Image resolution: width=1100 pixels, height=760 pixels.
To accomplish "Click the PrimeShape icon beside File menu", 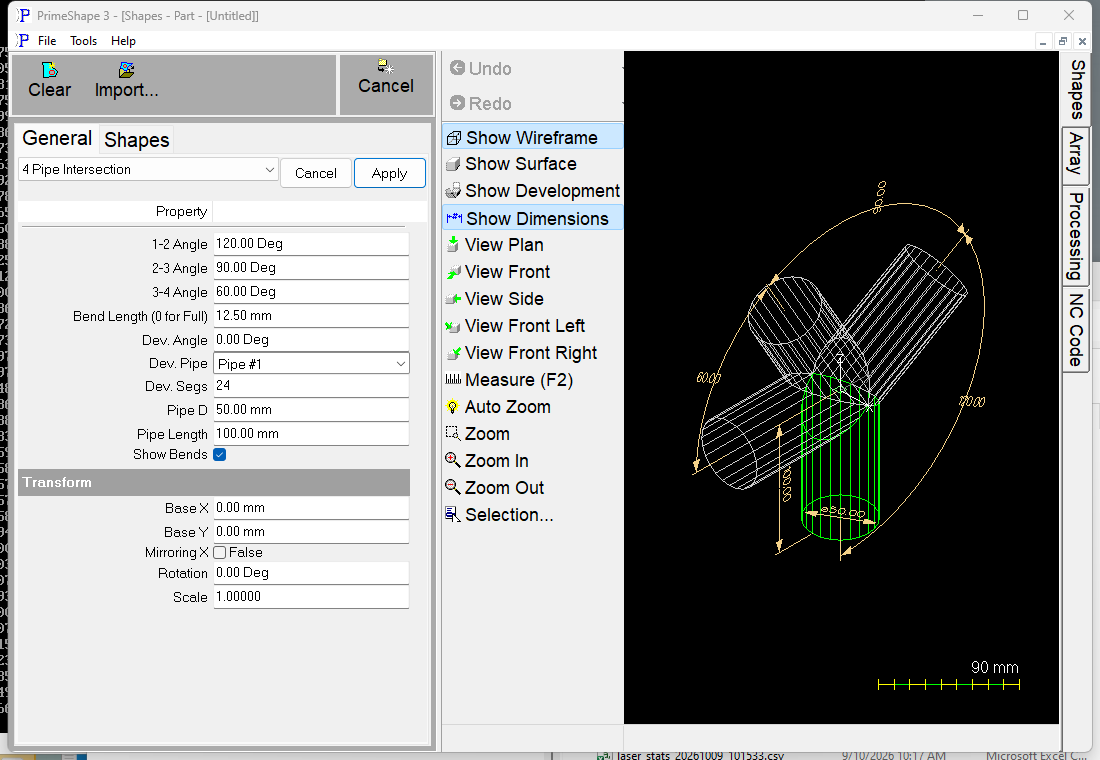I will [22, 41].
